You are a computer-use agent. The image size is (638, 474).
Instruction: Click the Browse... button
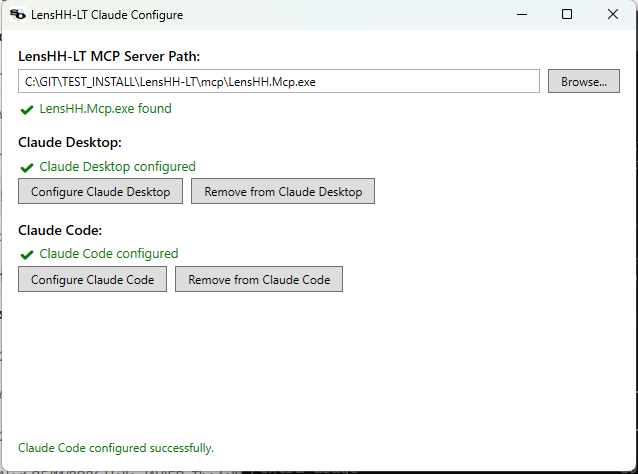coord(583,81)
